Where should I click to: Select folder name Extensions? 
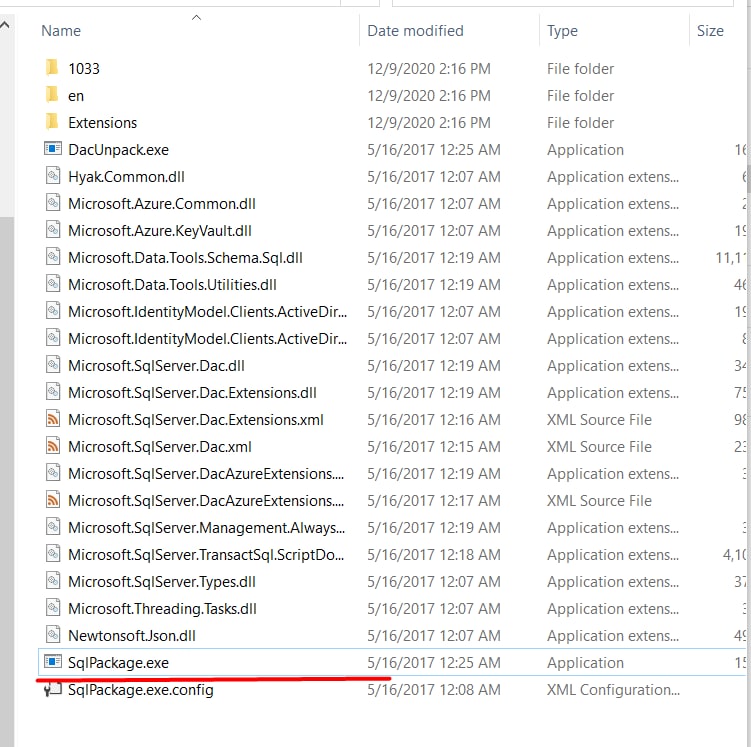click(x=102, y=123)
